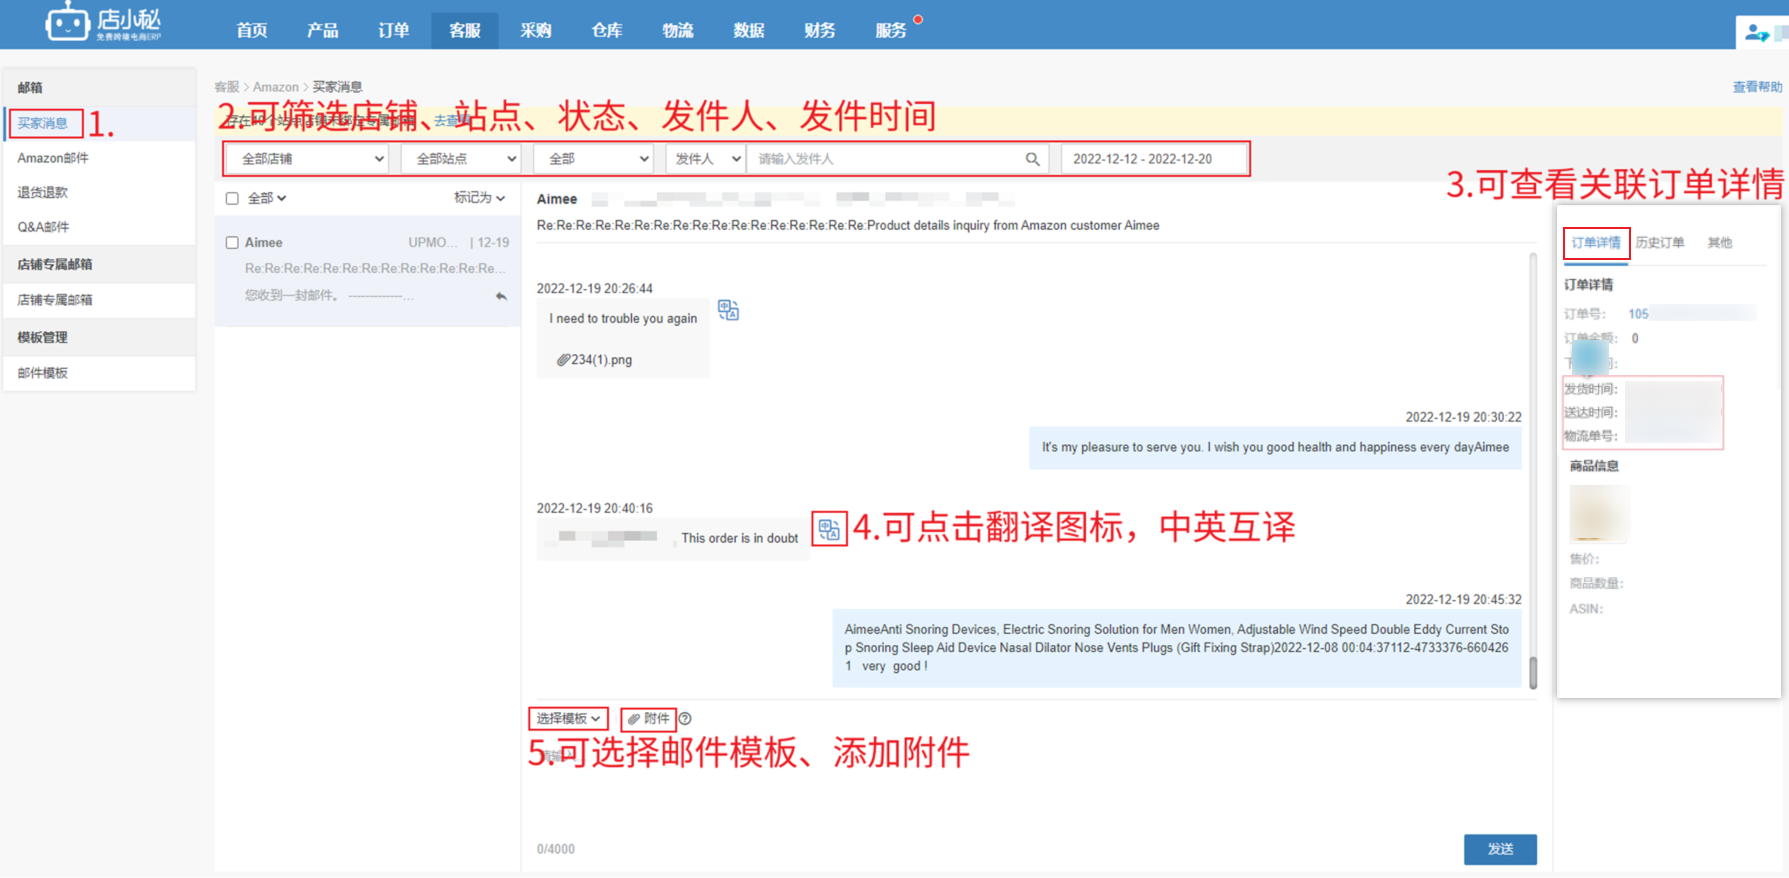This screenshot has height=878, width=1789.
Task: Open the 产品 nav menu
Action: (322, 30)
